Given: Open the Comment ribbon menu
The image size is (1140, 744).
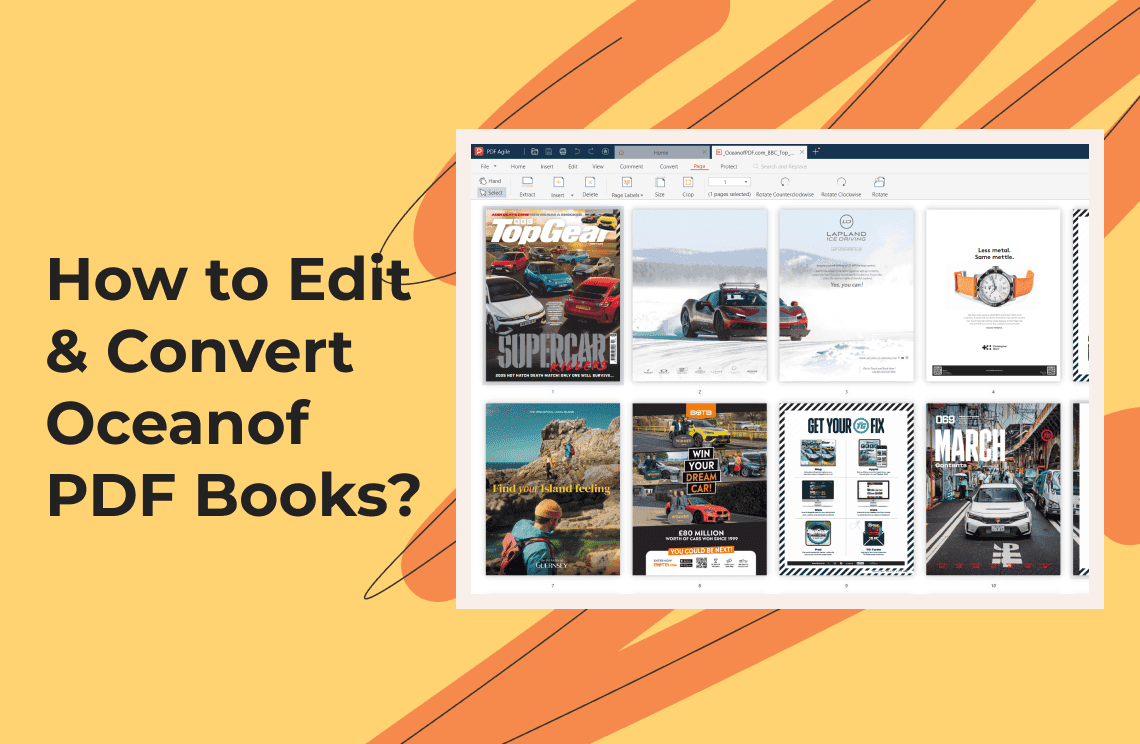Looking at the screenshot, I should pos(631,167).
